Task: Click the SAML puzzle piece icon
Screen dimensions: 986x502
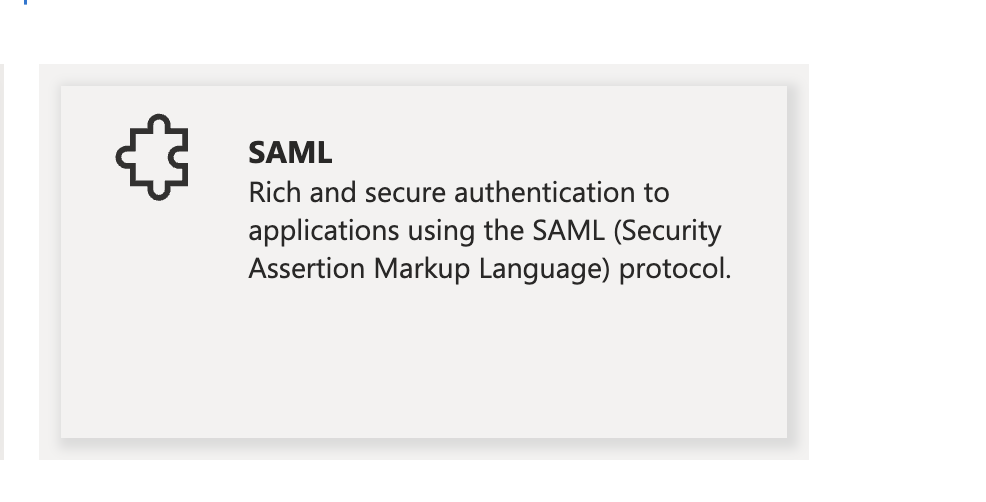Action: 152,156
